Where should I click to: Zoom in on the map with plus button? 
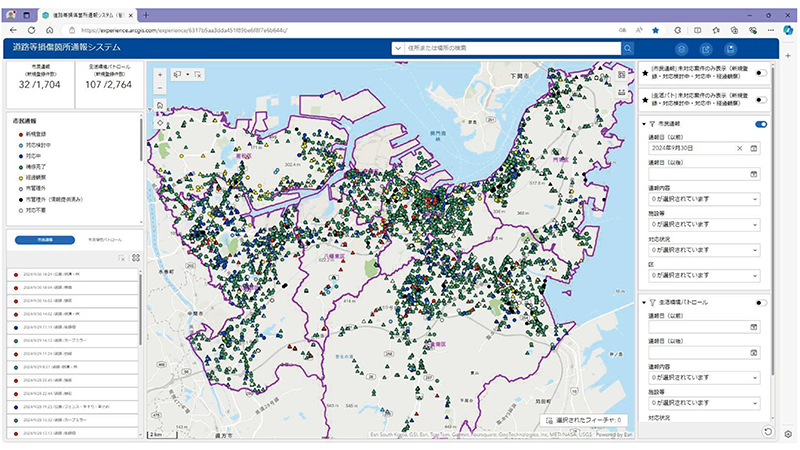pos(160,74)
